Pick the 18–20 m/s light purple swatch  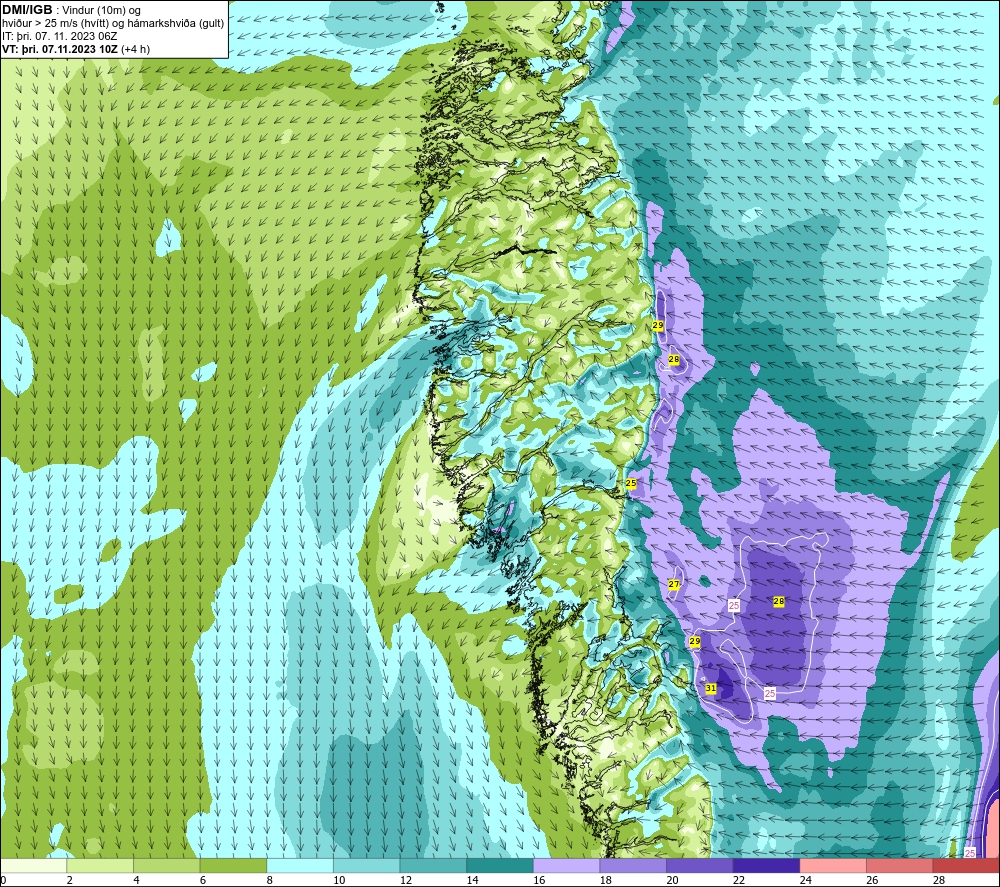(633, 865)
